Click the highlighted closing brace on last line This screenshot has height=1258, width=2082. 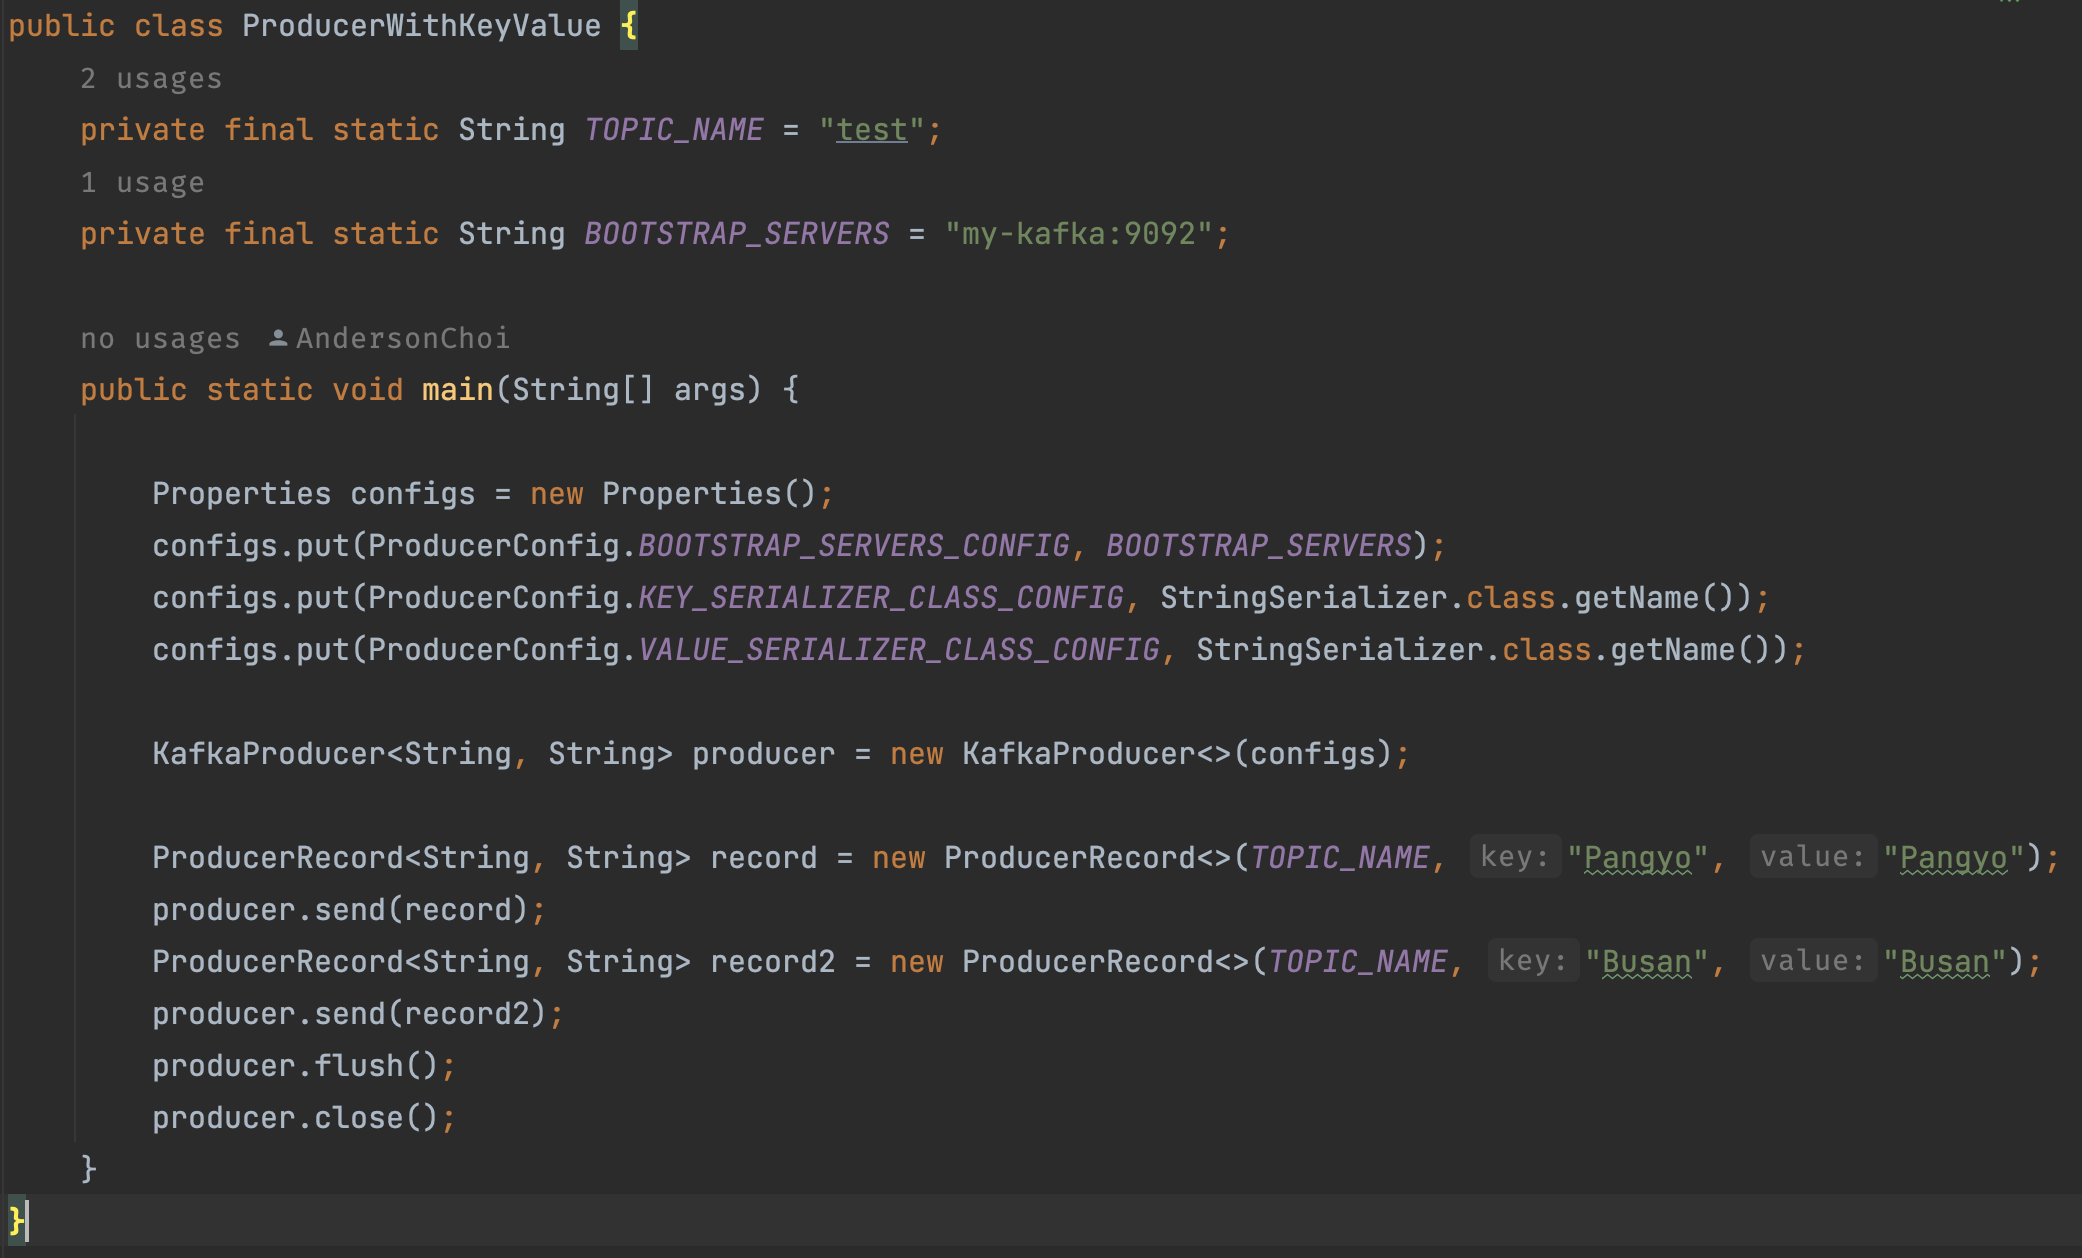(16, 1221)
